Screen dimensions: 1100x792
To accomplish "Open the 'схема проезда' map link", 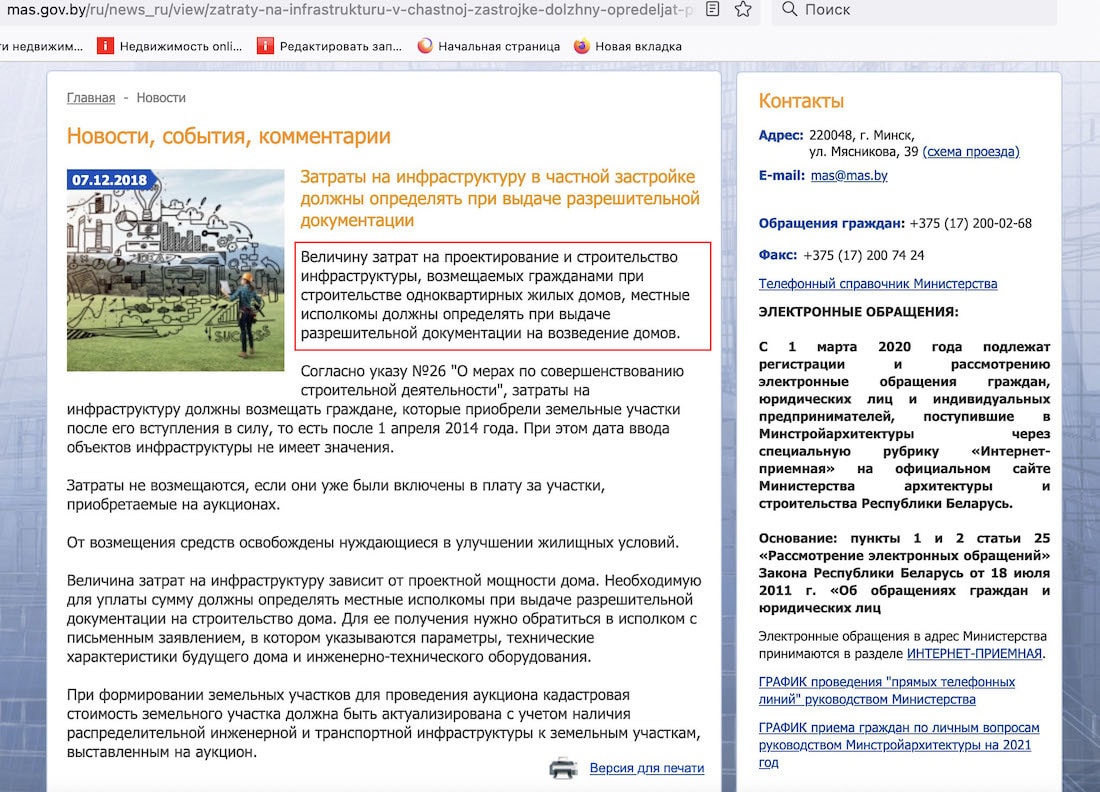I will pos(970,152).
